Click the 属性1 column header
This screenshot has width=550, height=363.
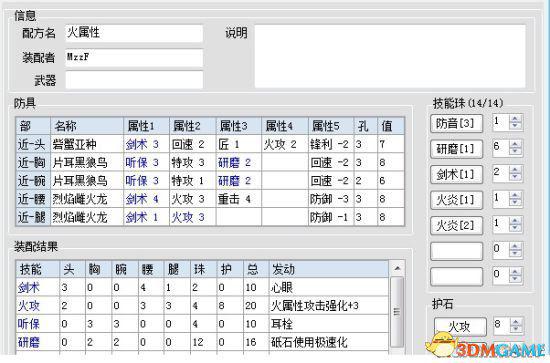[x=146, y=126]
